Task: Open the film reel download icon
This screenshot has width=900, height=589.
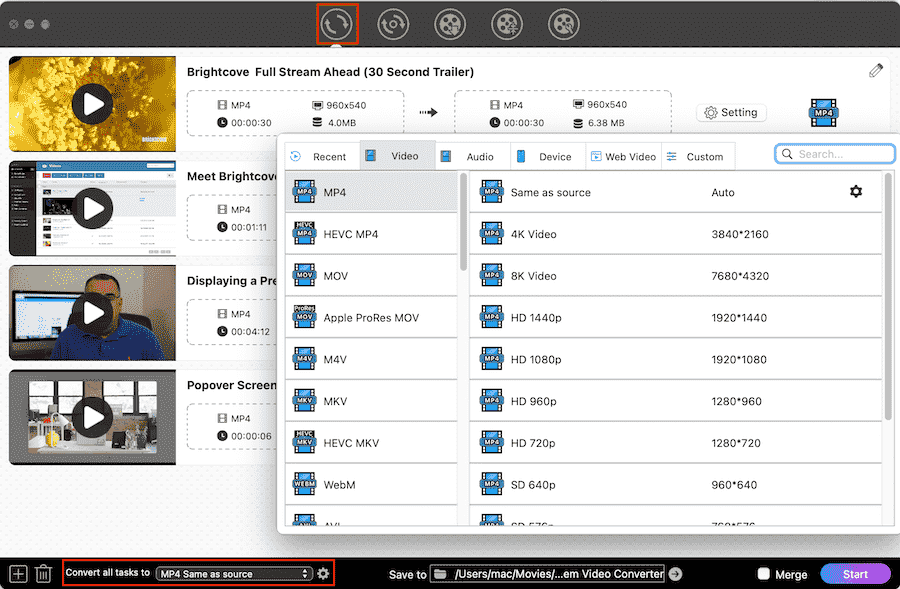Action: pos(450,25)
